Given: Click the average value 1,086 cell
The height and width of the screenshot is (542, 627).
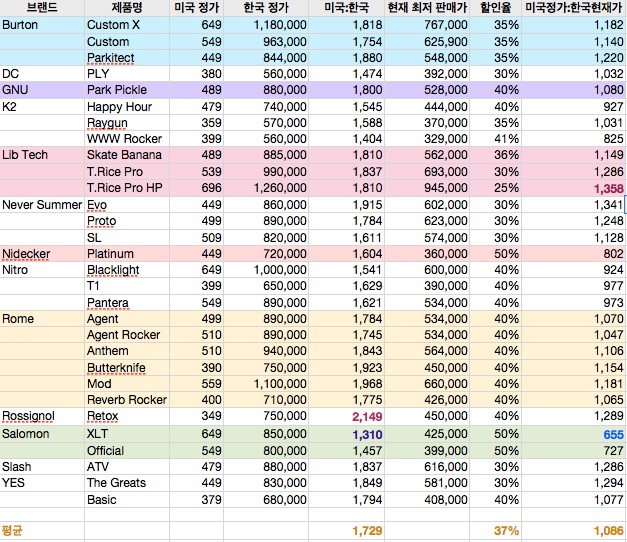Looking at the screenshot, I should click(x=574, y=531).
